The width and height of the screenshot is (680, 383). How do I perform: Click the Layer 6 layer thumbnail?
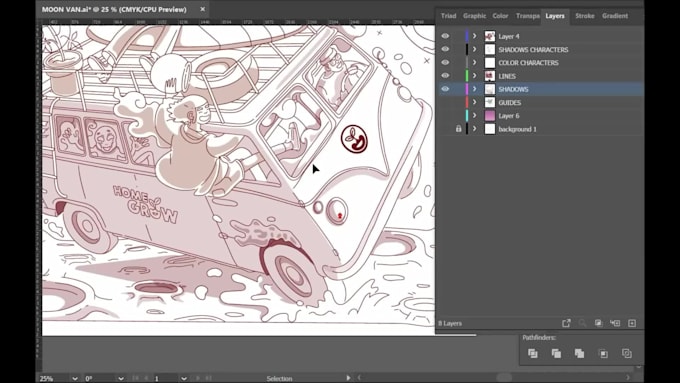pyautogui.click(x=490, y=115)
